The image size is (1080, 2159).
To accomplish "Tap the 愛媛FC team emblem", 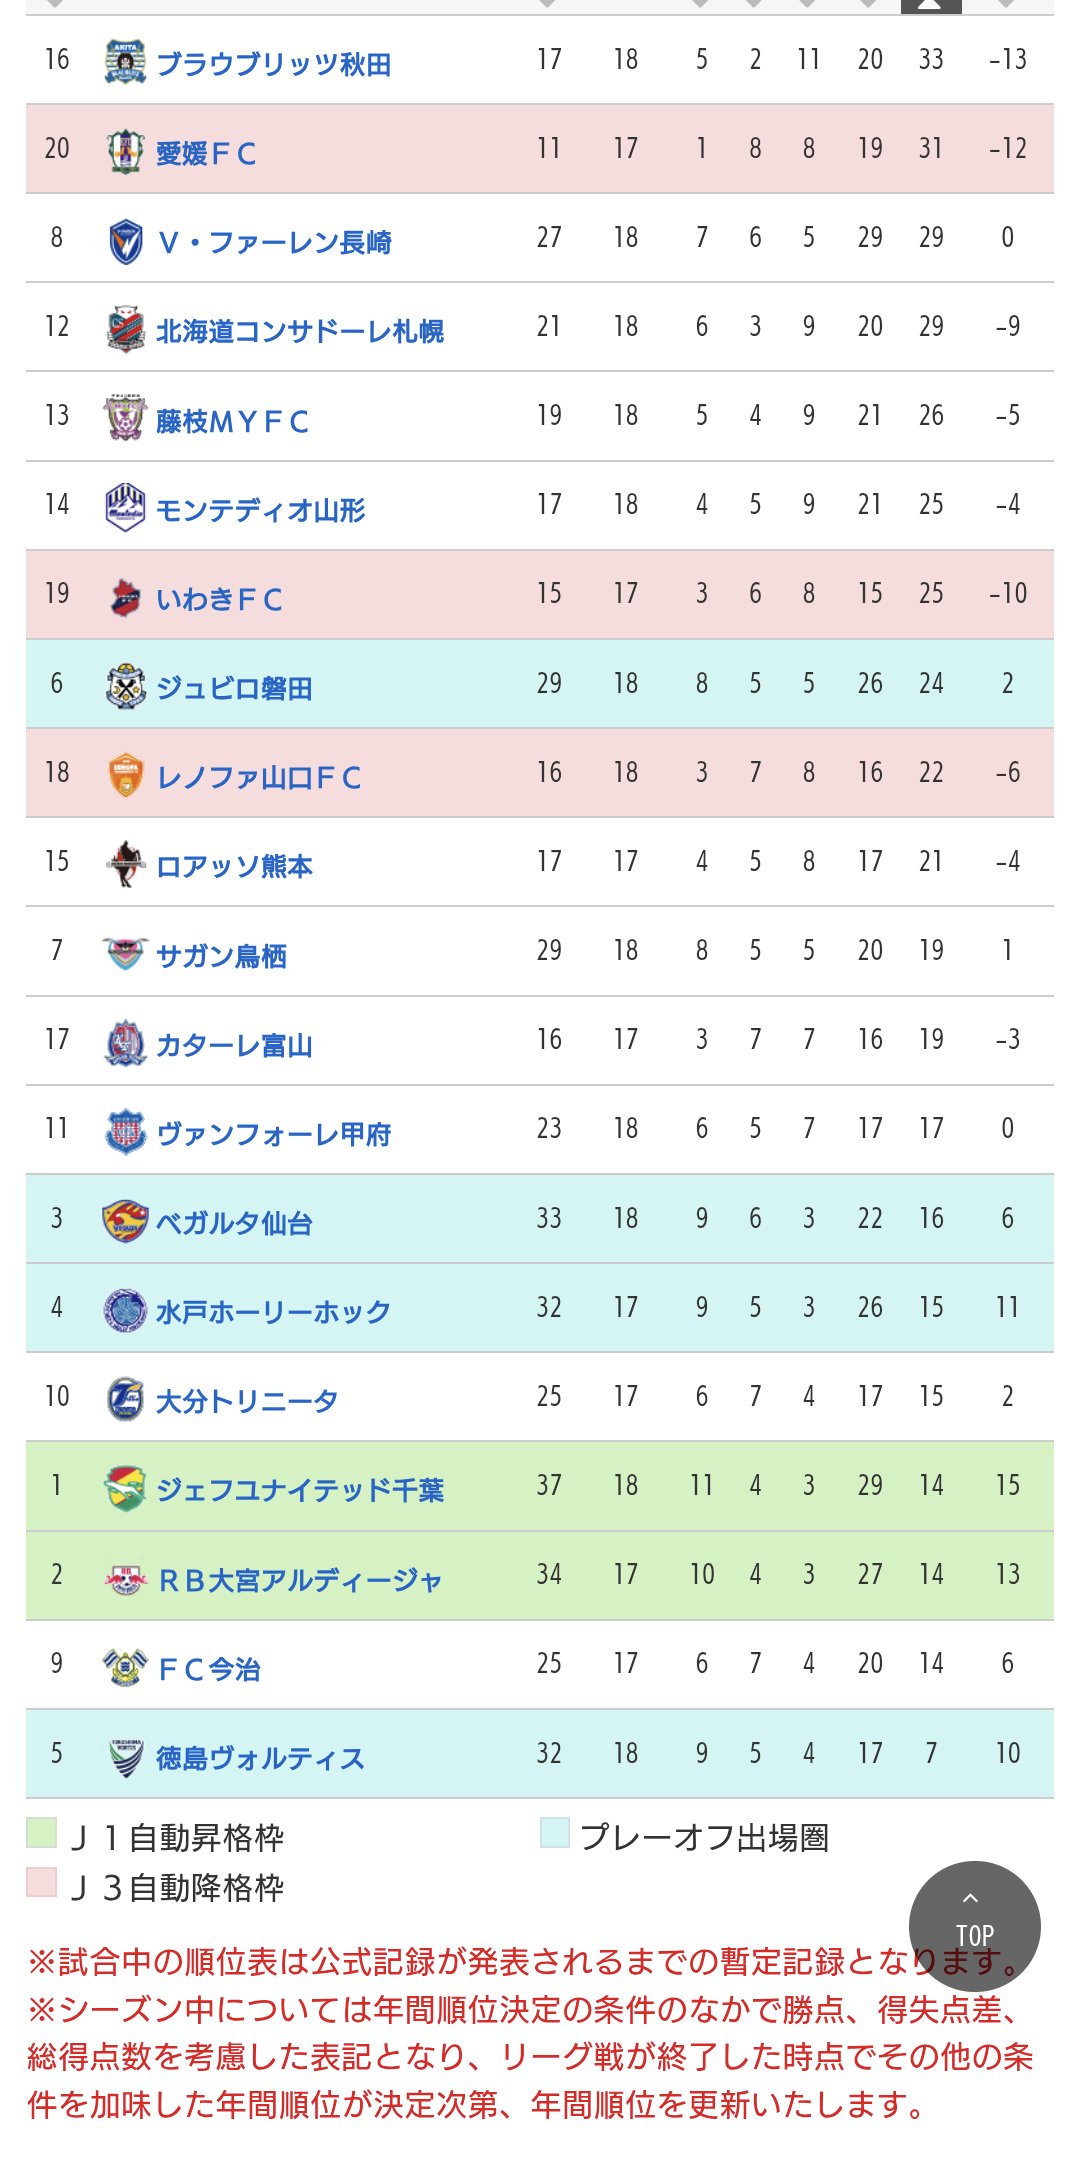I will click(x=125, y=151).
